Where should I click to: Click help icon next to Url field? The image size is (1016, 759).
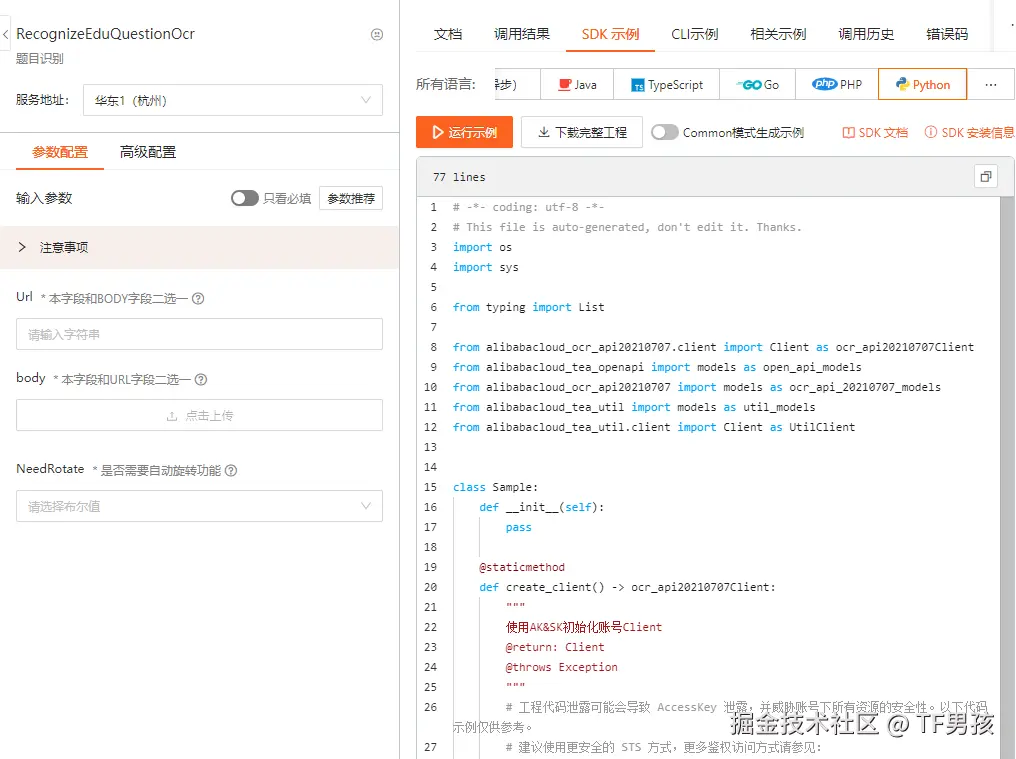[x=198, y=299]
